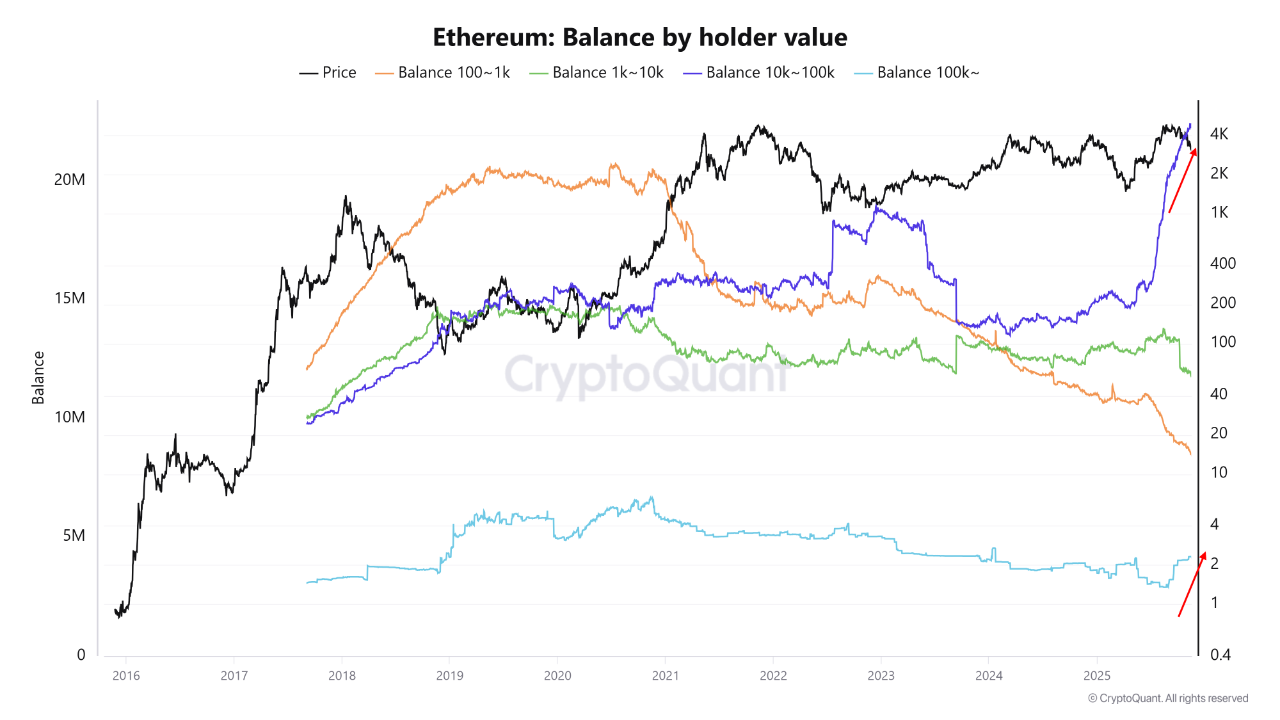Click the upper red arrow annotation
The height and width of the screenshot is (720, 1280).
tap(1182, 180)
